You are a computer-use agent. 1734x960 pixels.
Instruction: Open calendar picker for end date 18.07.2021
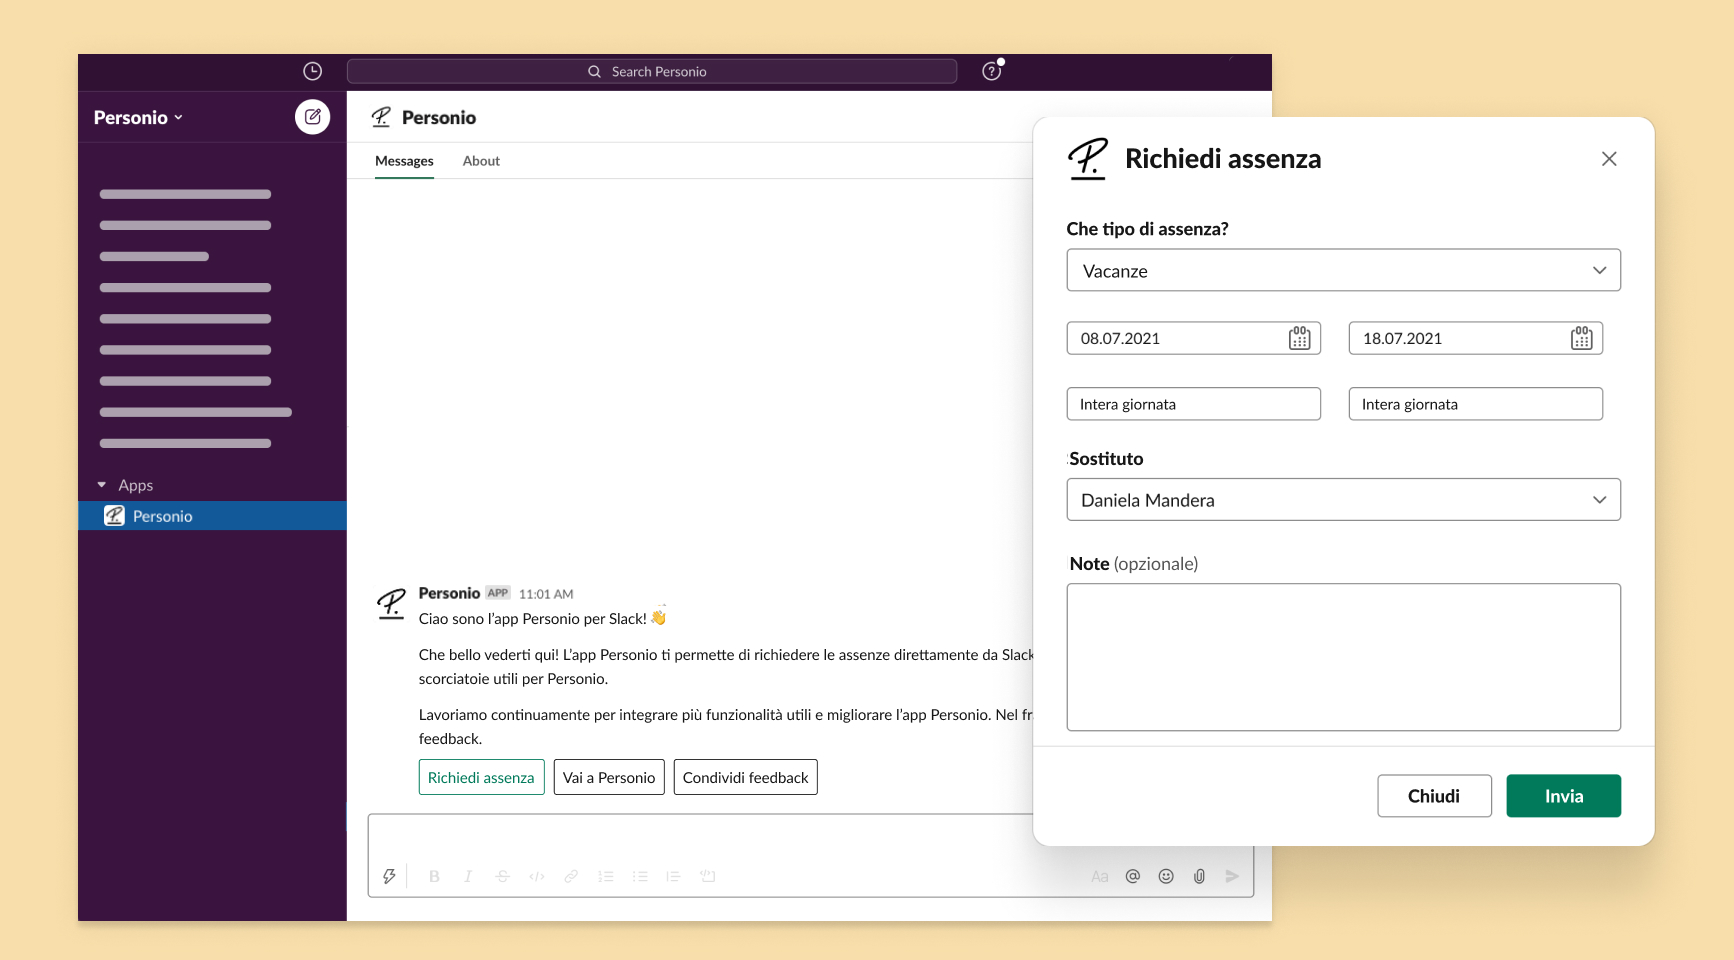tap(1581, 338)
